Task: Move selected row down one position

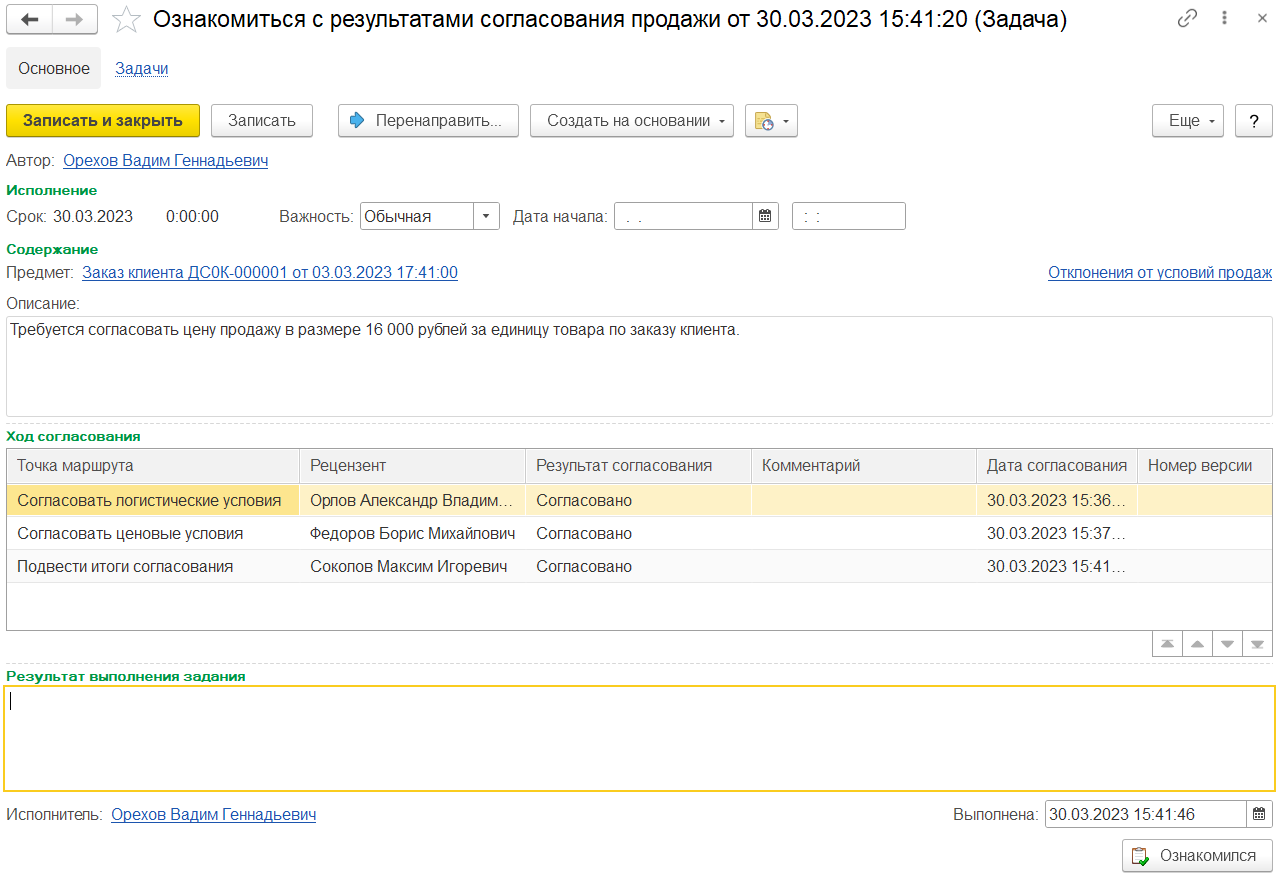Action: pyautogui.click(x=1227, y=644)
